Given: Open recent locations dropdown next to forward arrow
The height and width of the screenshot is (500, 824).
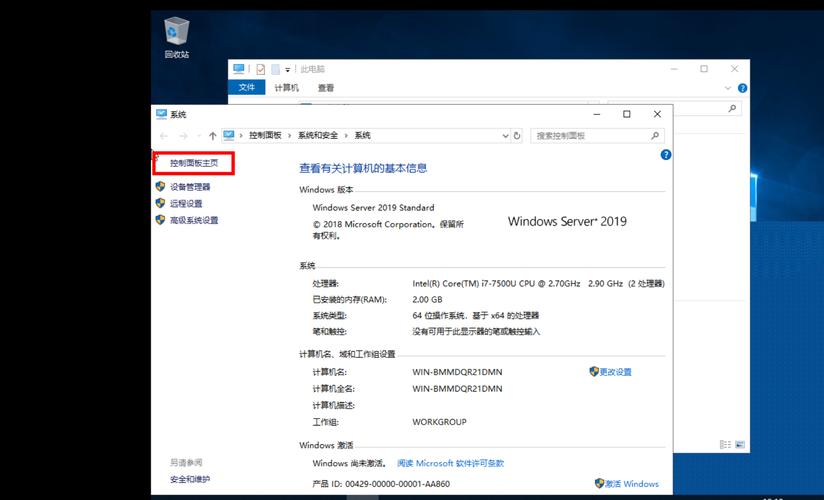Looking at the screenshot, I should (199, 136).
